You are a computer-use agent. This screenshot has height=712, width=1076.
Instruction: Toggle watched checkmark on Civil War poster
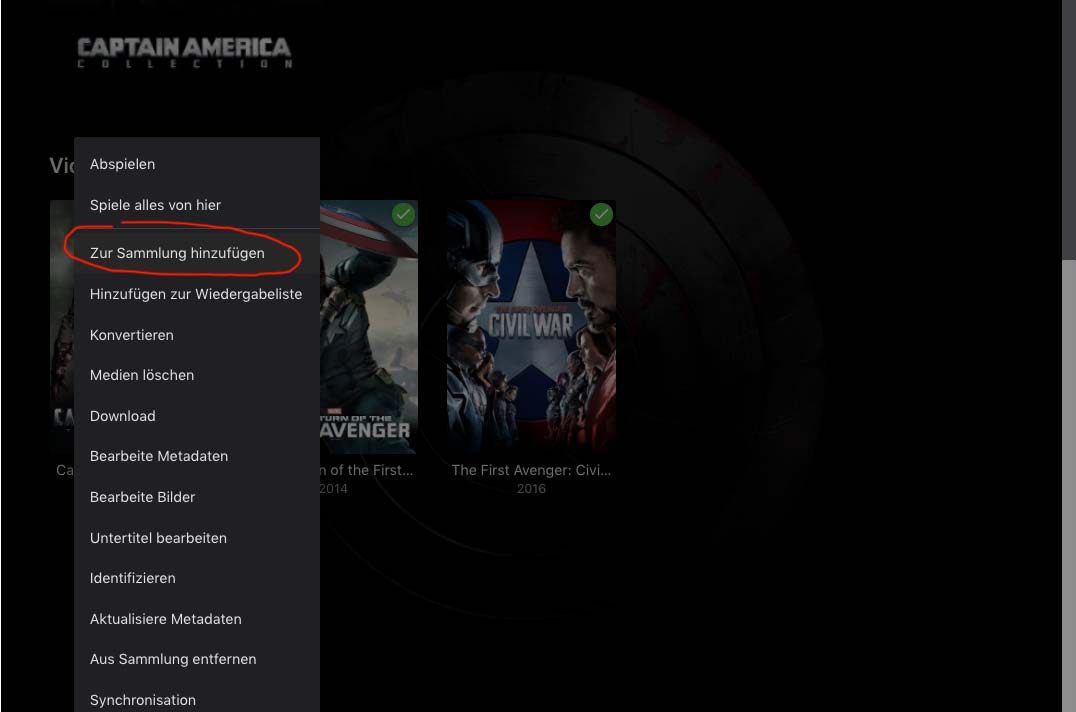601,215
